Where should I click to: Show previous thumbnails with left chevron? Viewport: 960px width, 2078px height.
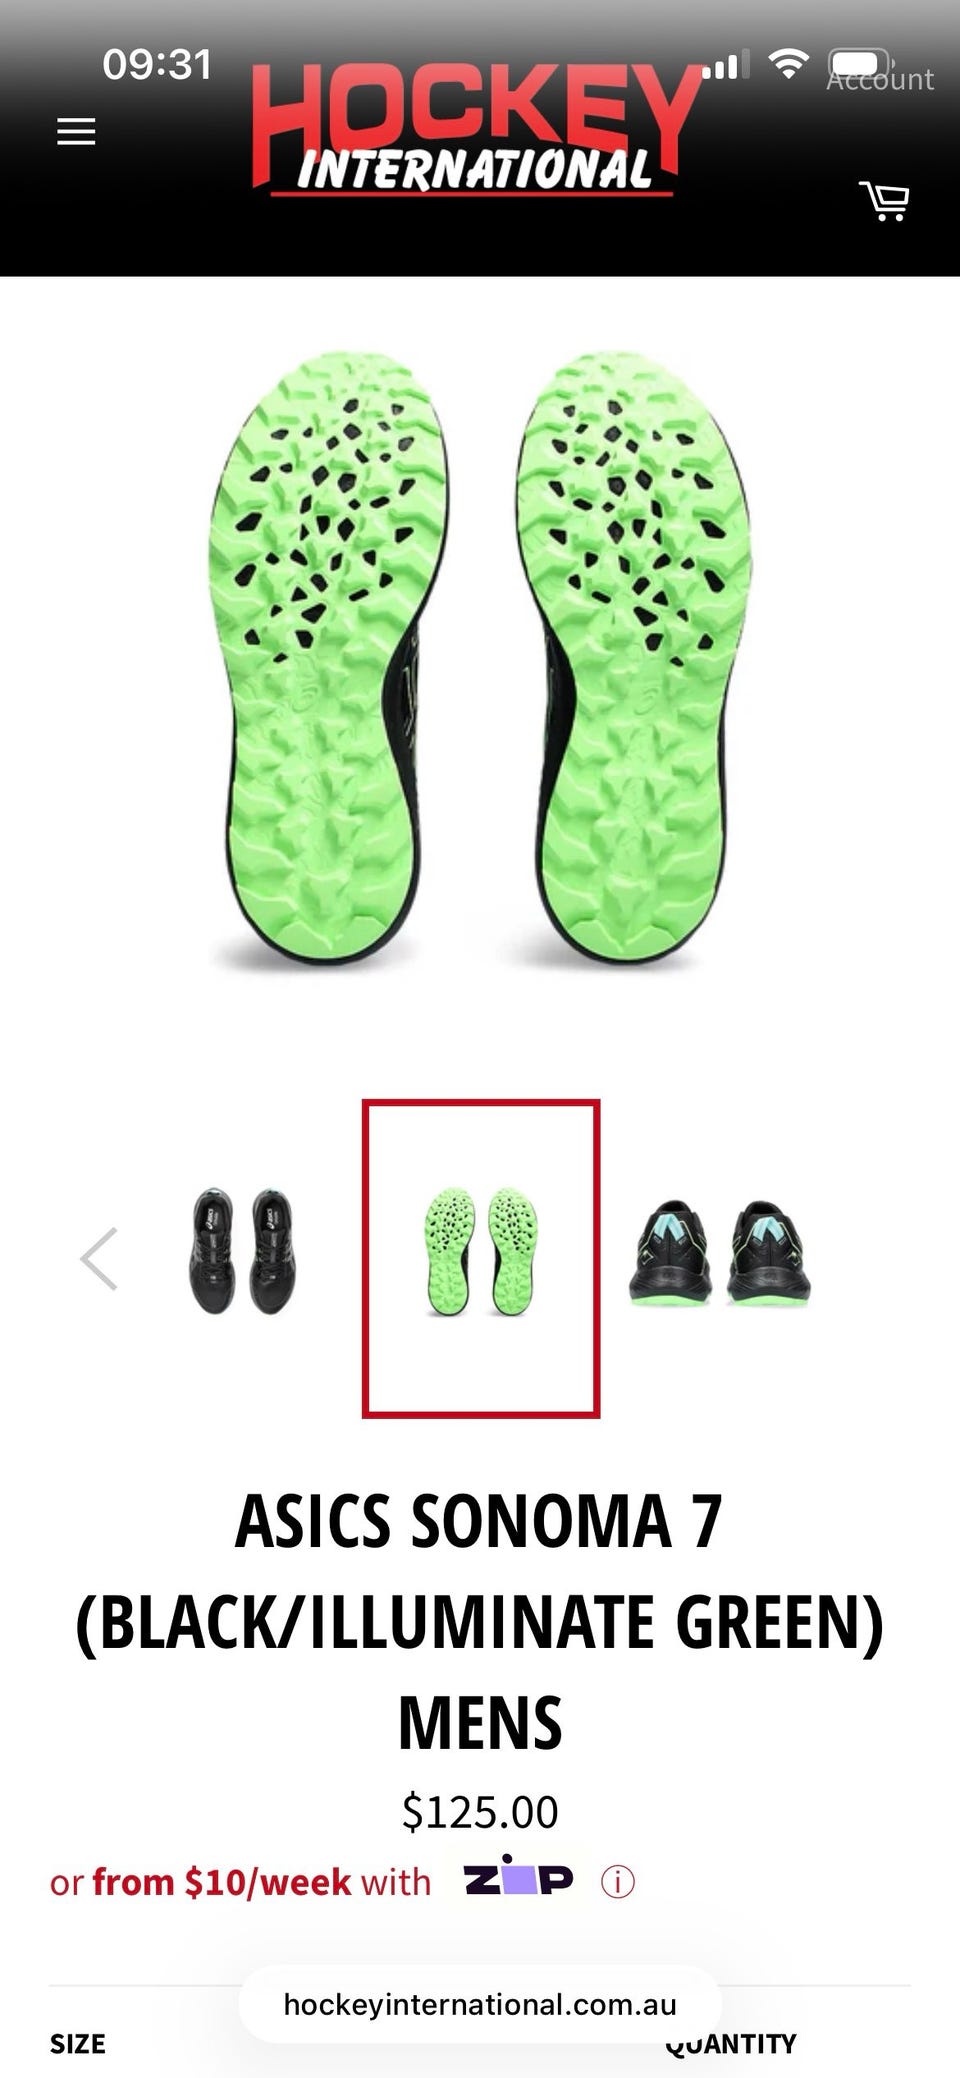pos(99,1258)
